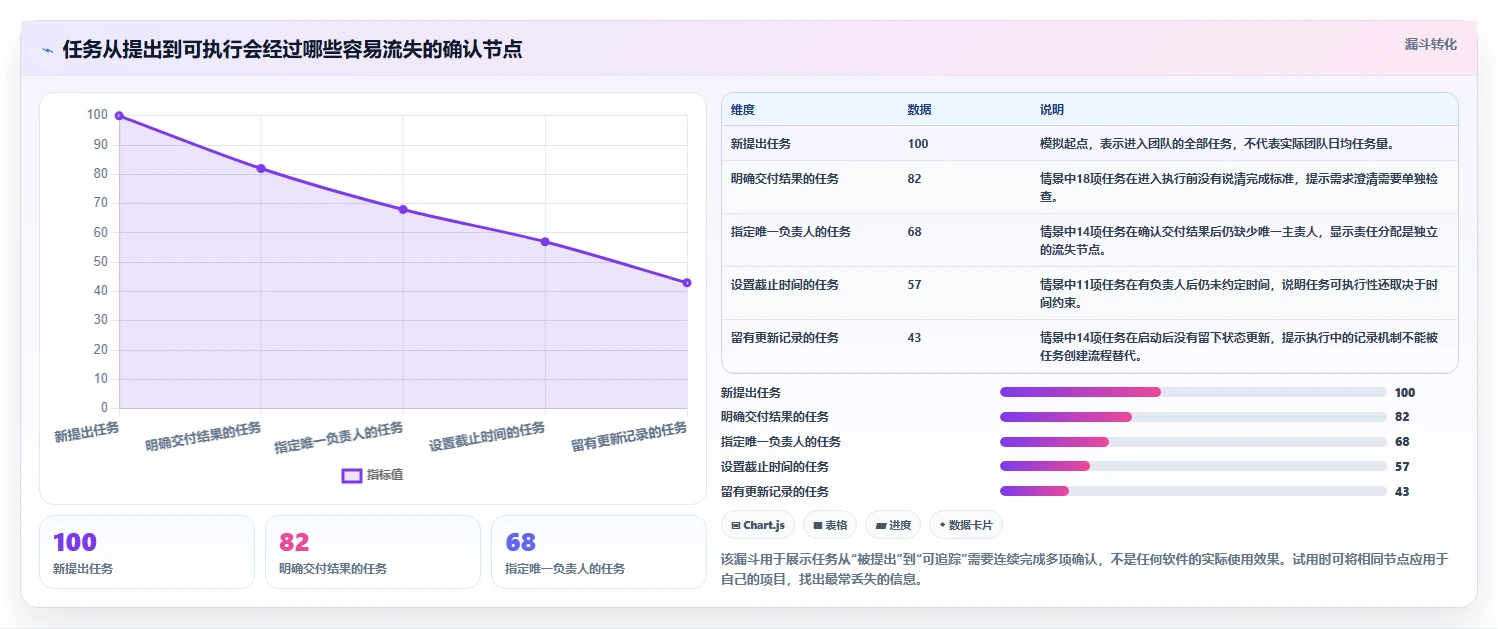Click the 留有更新记录的任务 label in the progress list
The height and width of the screenshot is (629, 1498).
(x=775, y=492)
